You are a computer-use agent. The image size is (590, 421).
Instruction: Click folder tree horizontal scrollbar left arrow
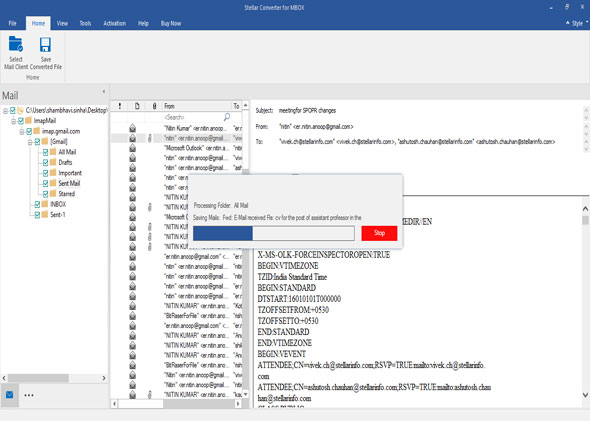[x=4, y=378]
